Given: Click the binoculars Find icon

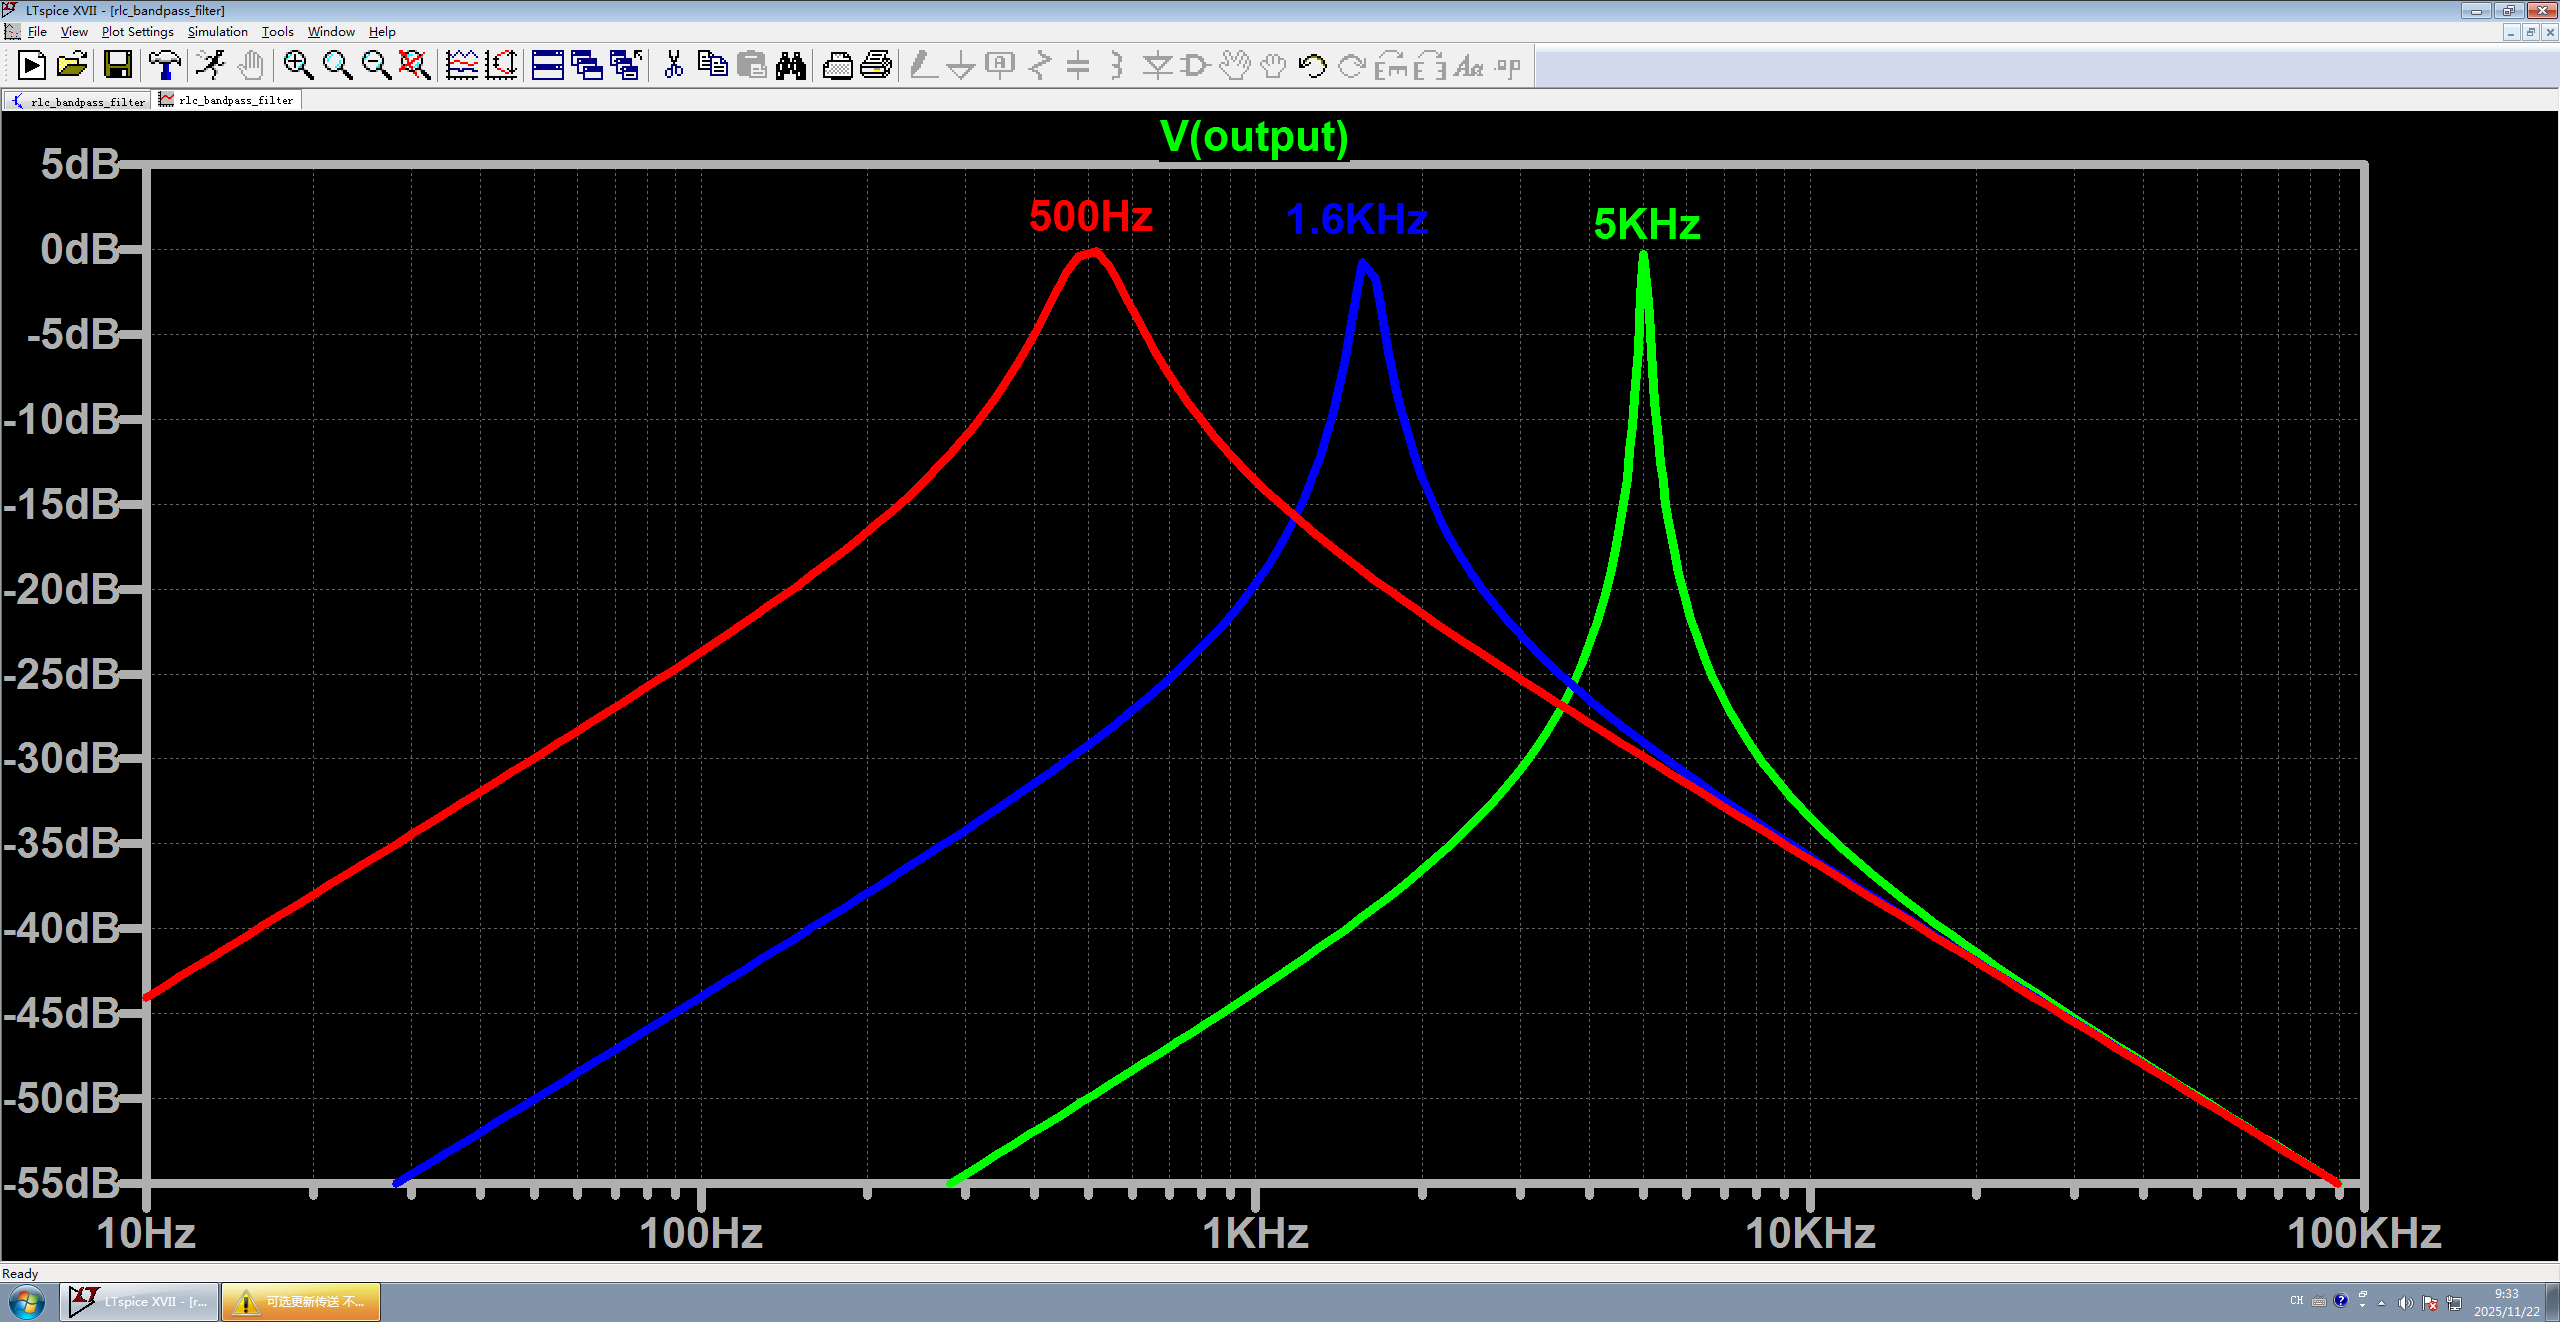Looking at the screenshot, I should tap(790, 66).
